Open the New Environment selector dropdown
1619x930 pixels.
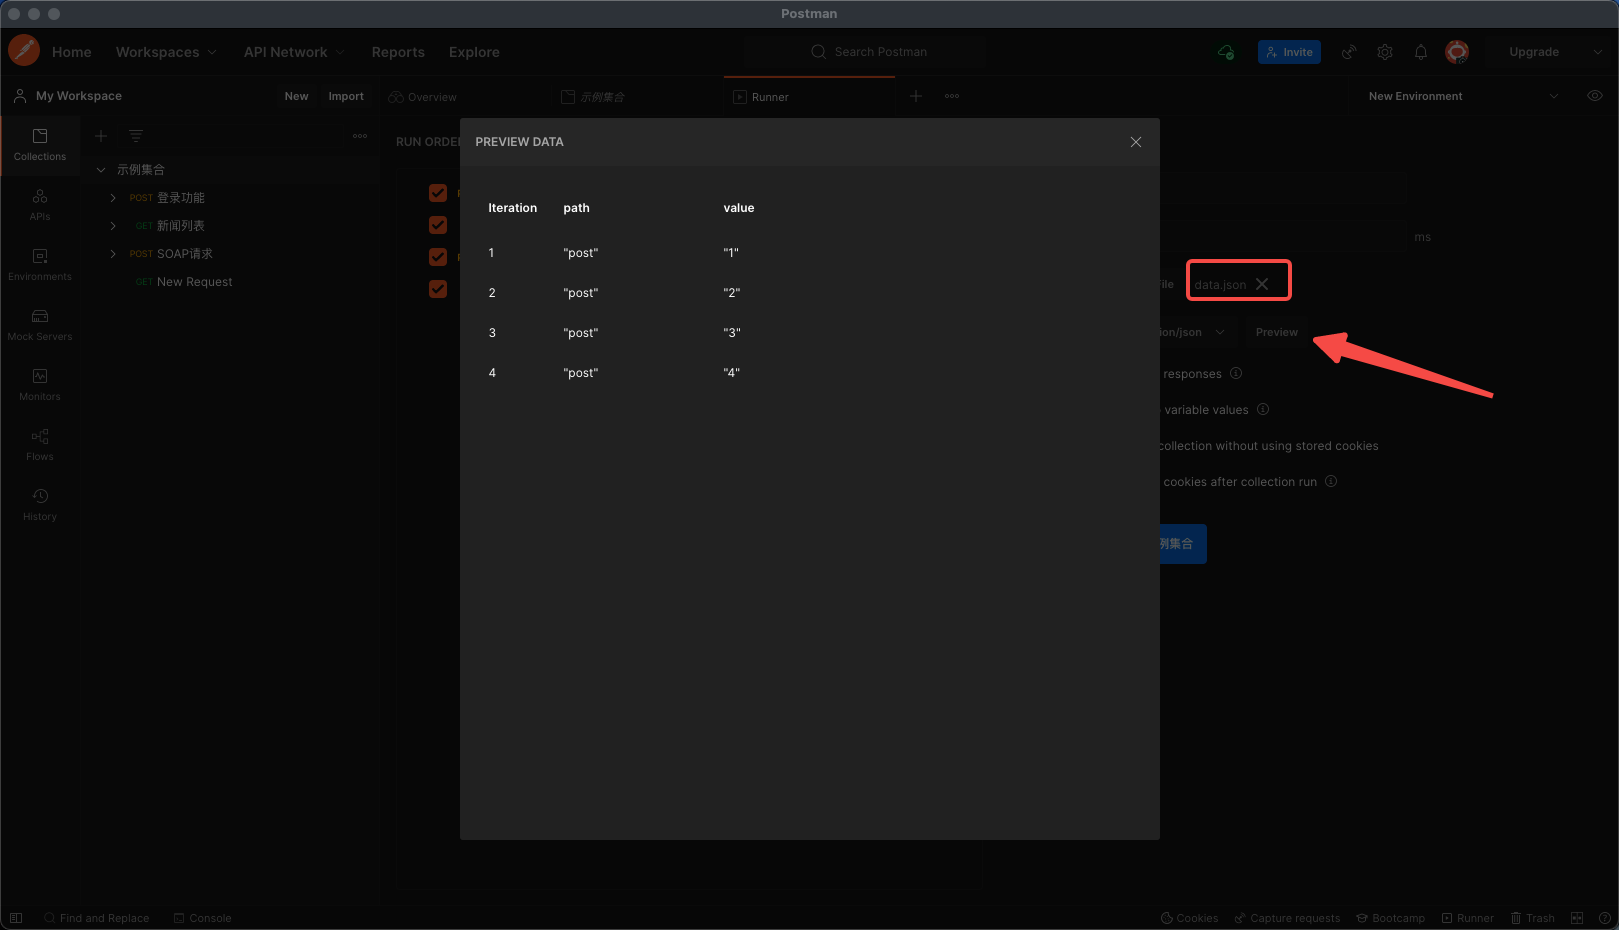point(1463,96)
